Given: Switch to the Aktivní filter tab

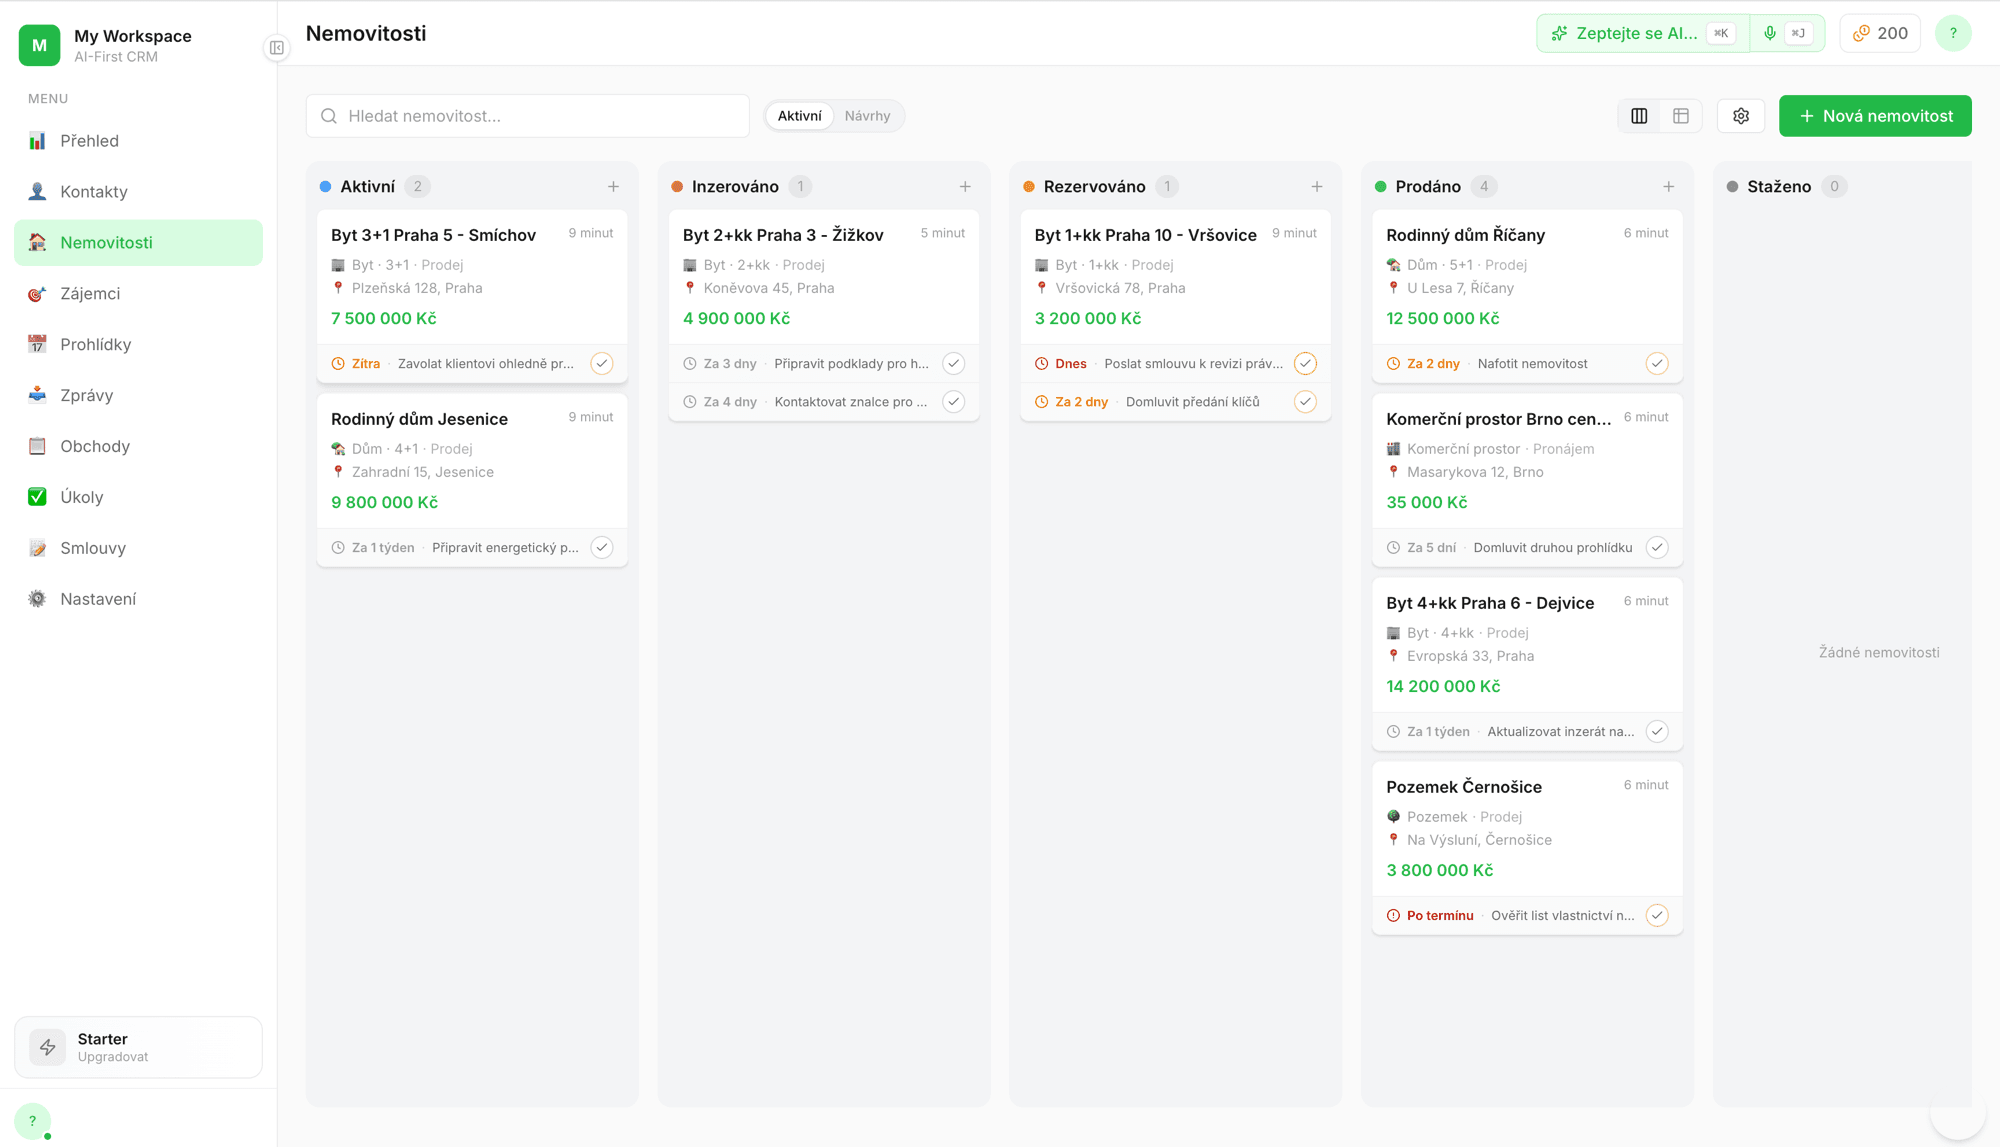Looking at the screenshot, I should click(x=800, y=116).
